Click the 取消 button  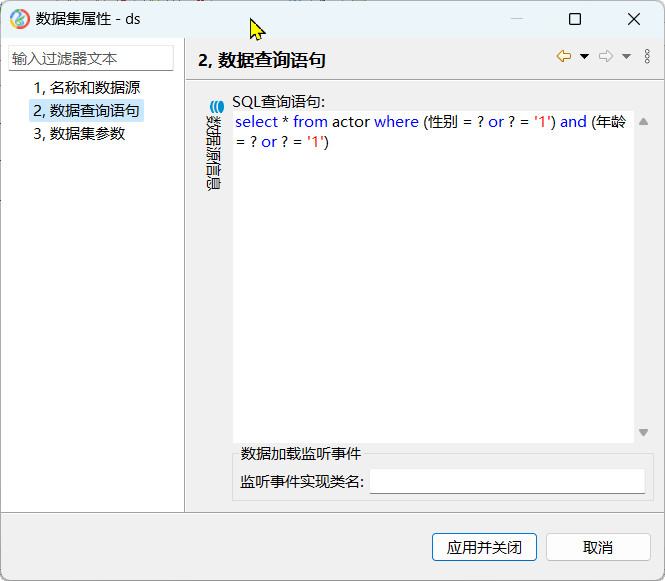tap(598, 547)
